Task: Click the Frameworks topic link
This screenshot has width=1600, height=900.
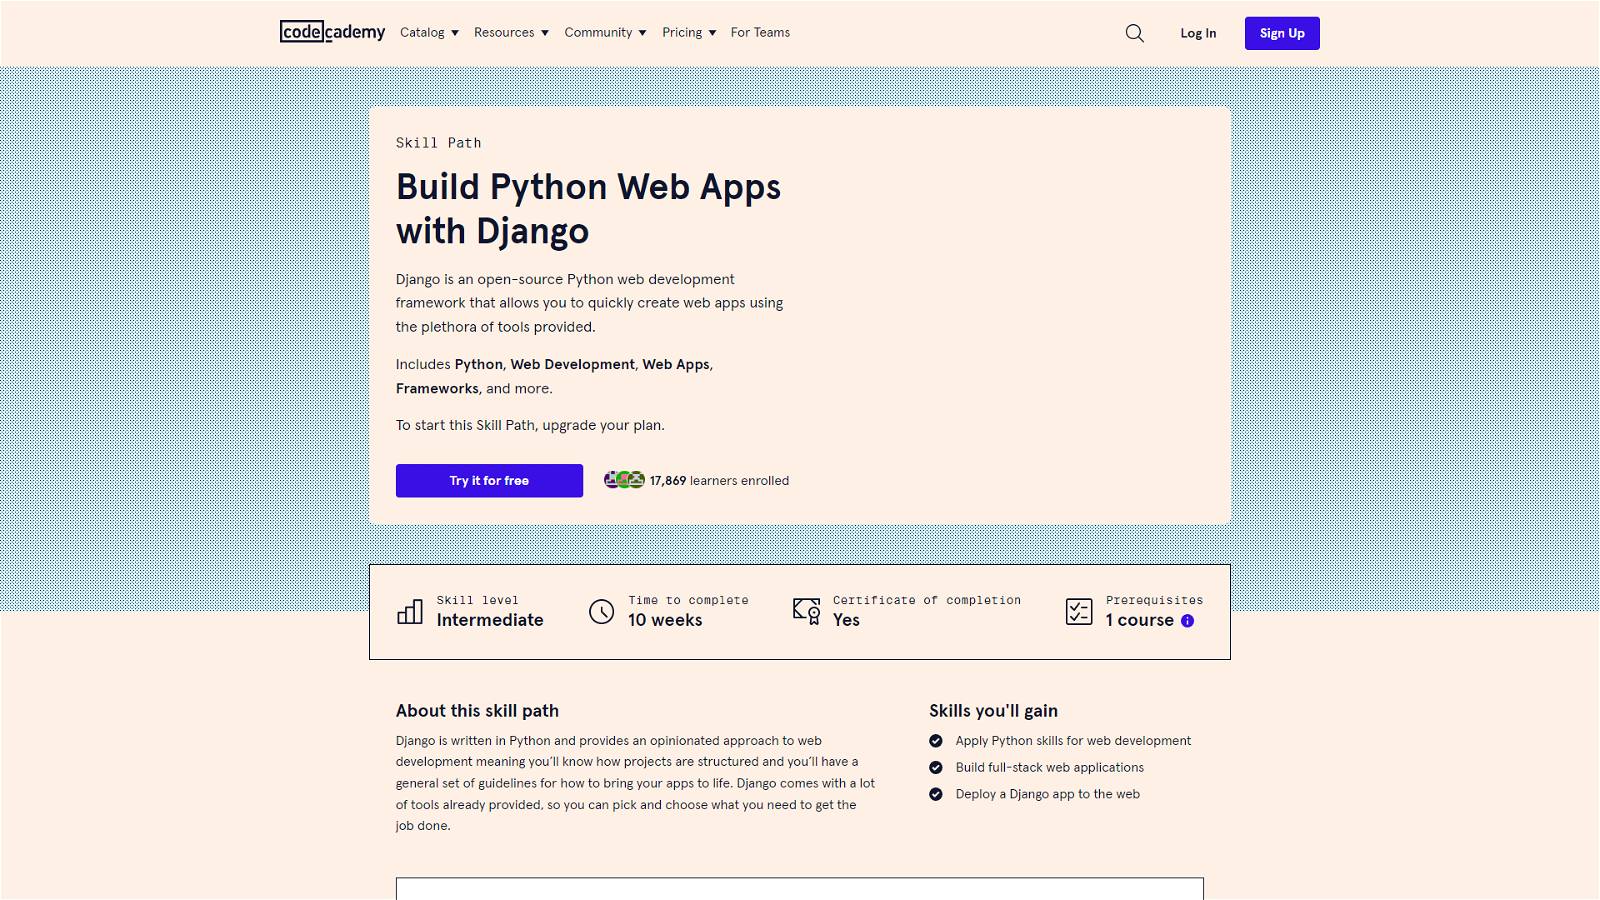Action: 437,389
